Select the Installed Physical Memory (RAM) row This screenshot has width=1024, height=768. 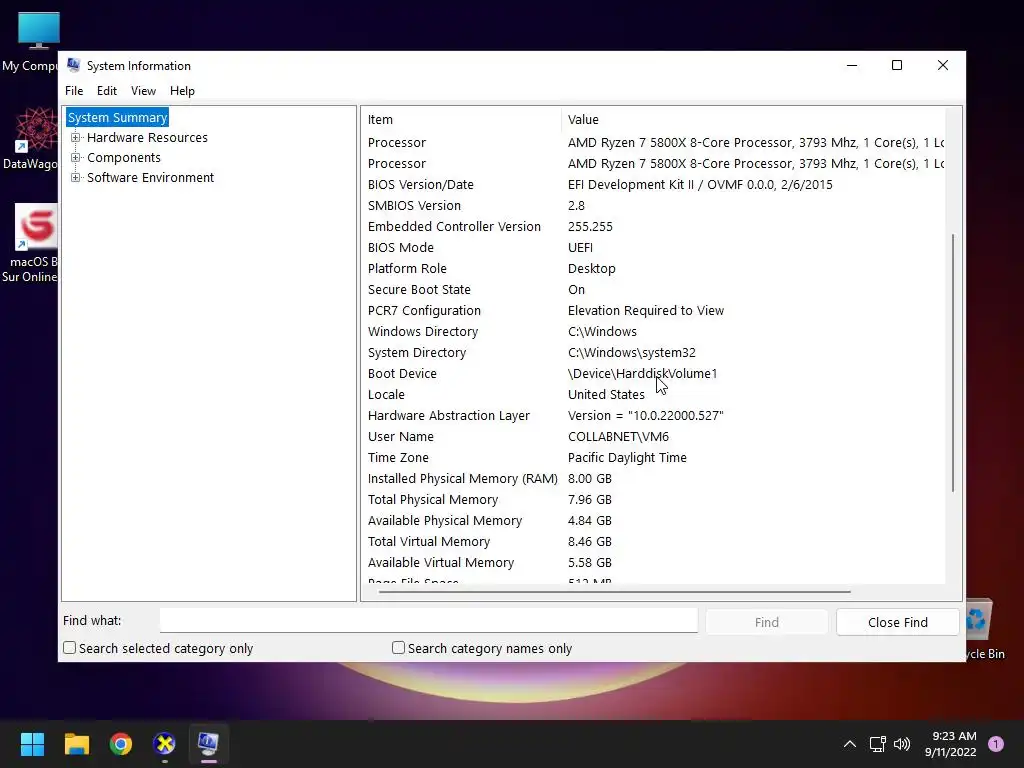pyautogui.click(x=653, y=479)
